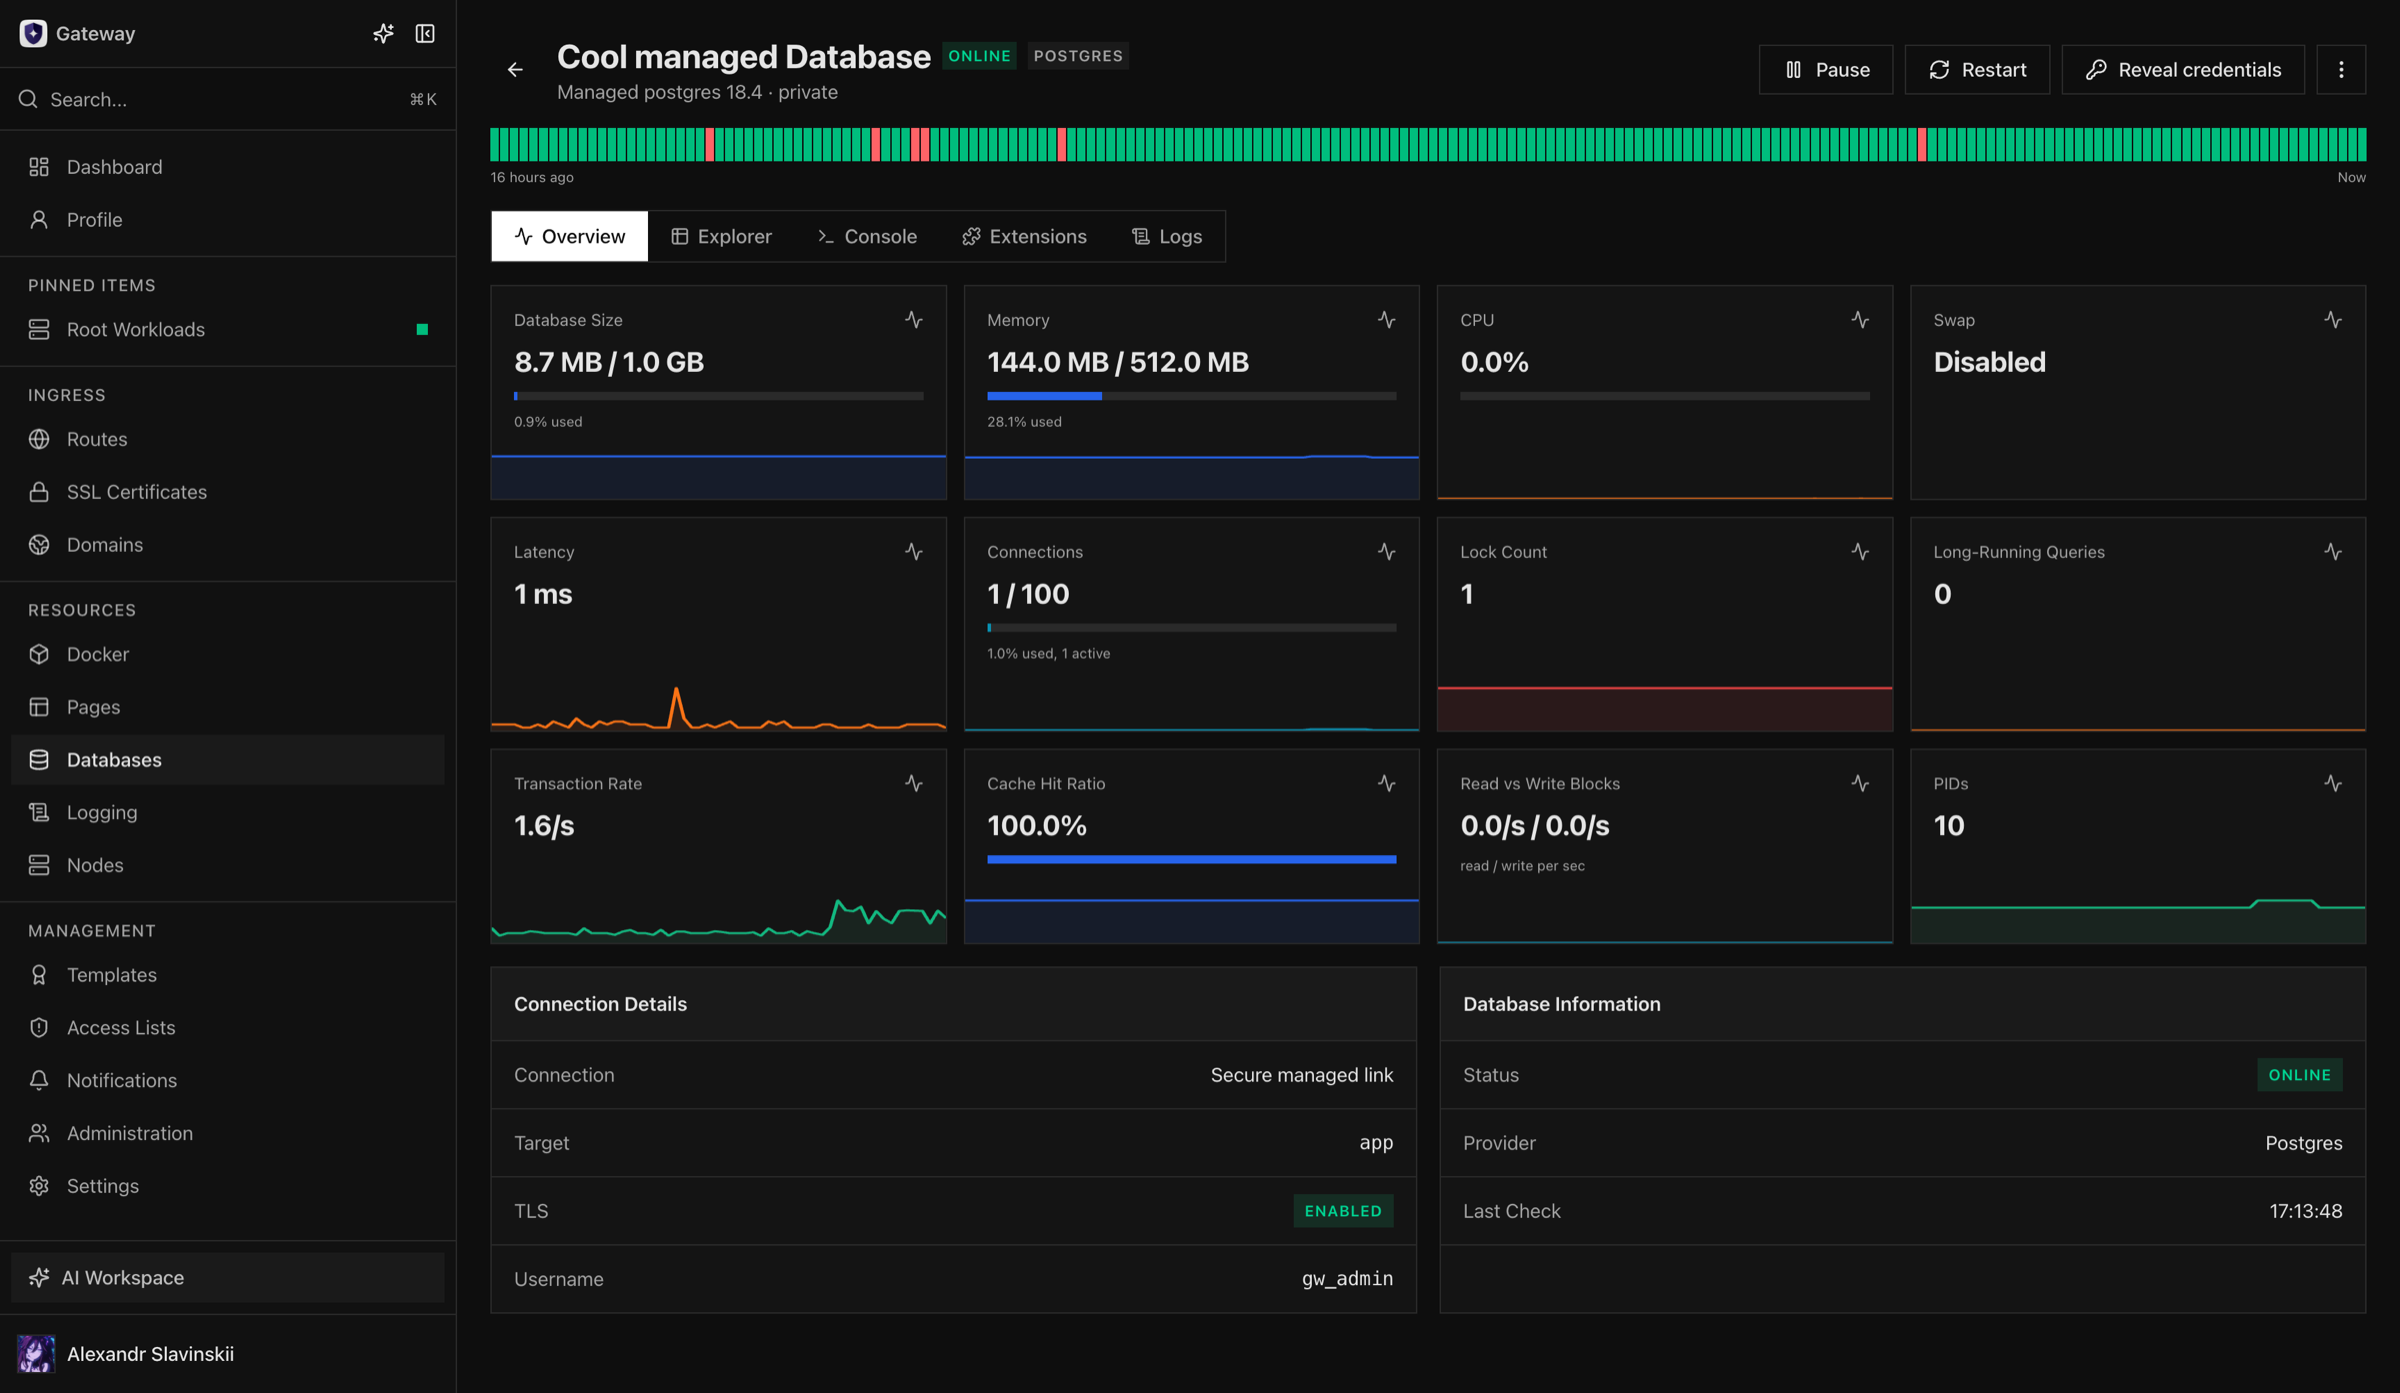This screenshot has height=1393, width=2400.
Task: Select Databases in sidebar
Action: click(x=228, y=760)
